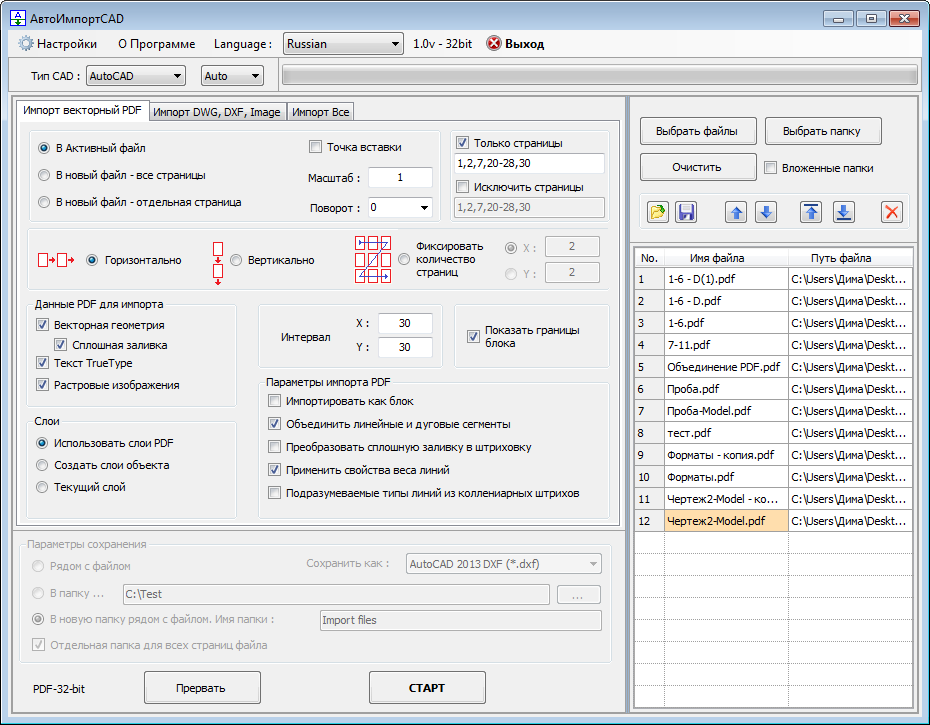This screenshot has width=930, height=725.
Task: Click the top progress bar
Action: coord(600,75)
